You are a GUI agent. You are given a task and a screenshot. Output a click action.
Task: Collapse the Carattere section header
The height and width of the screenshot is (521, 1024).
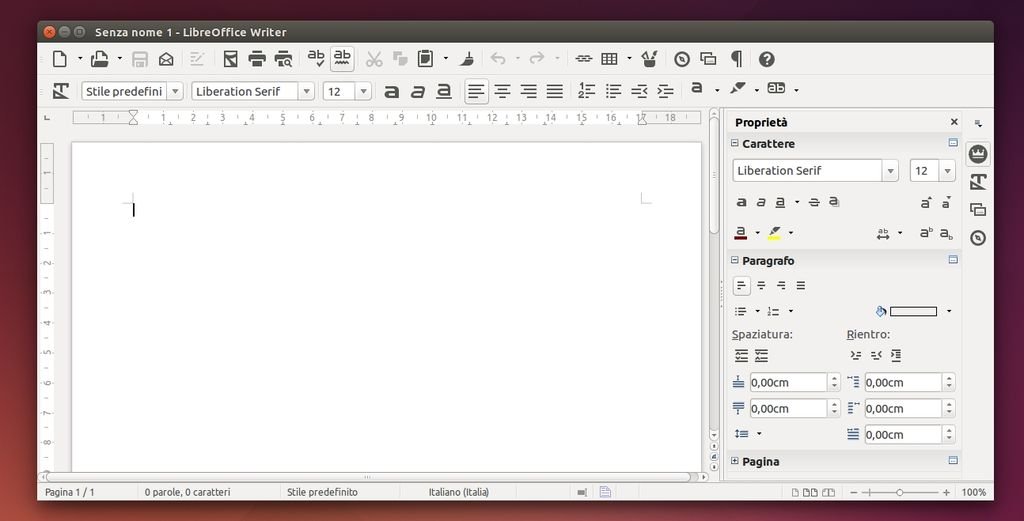pyautogui.click(x=735, y=144)
